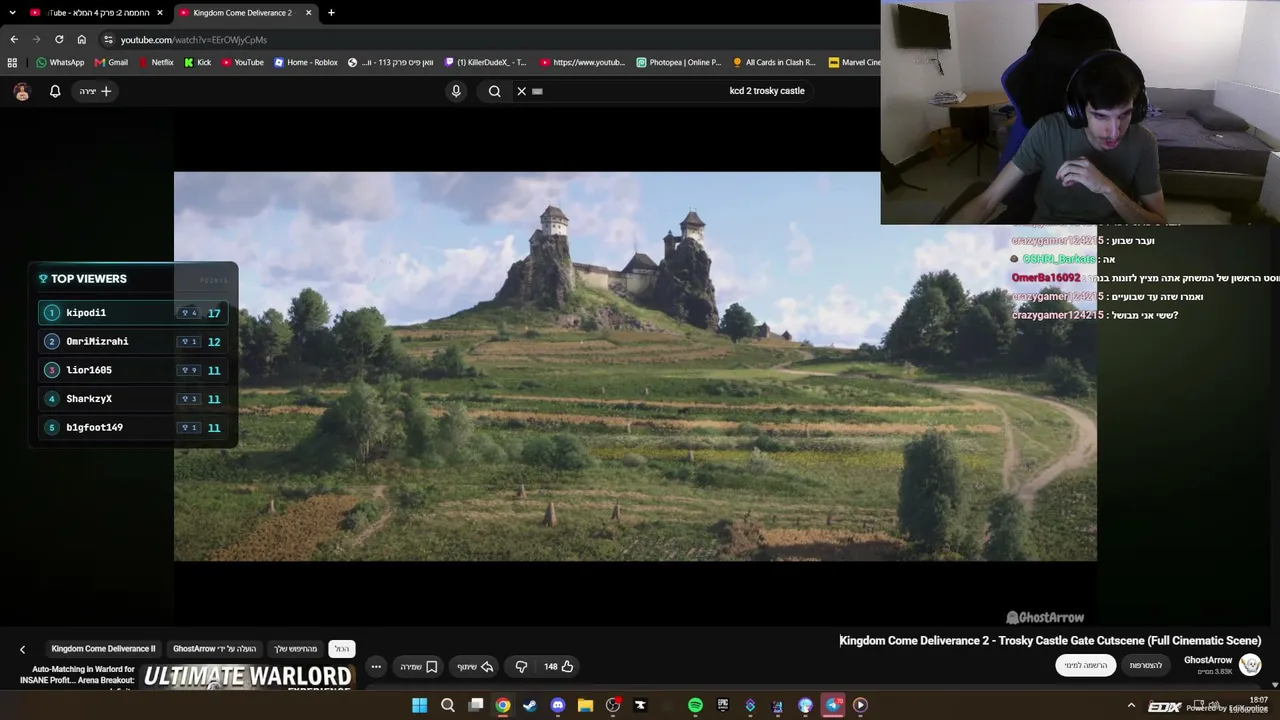Viewport: 1280px width, 720px height.
Task: Focus the address bar URL
Action: click(x=194, y=40)
